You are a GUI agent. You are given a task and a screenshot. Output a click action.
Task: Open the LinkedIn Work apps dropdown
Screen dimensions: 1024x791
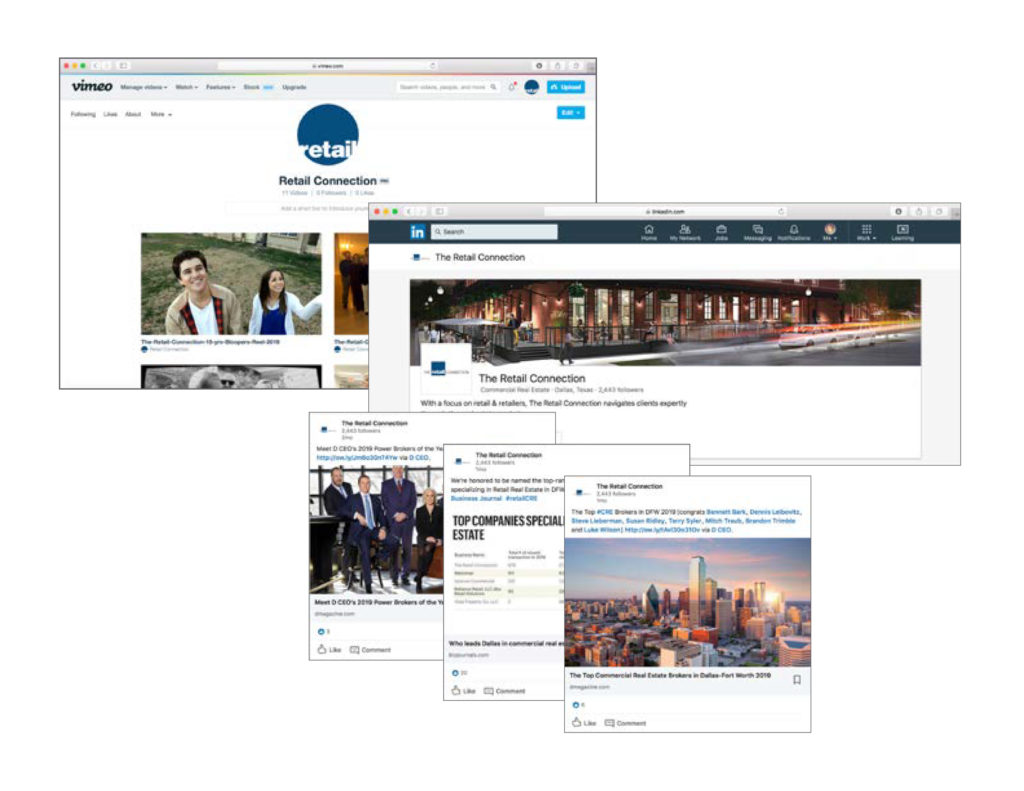[x=866, y=231]
